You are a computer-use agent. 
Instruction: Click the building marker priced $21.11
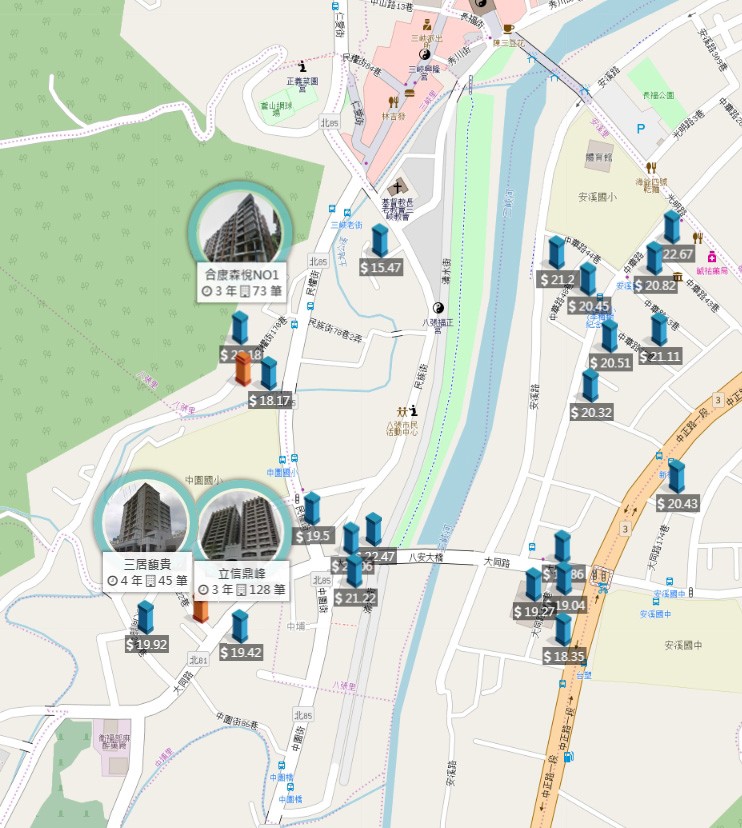[x=659, y=330]
